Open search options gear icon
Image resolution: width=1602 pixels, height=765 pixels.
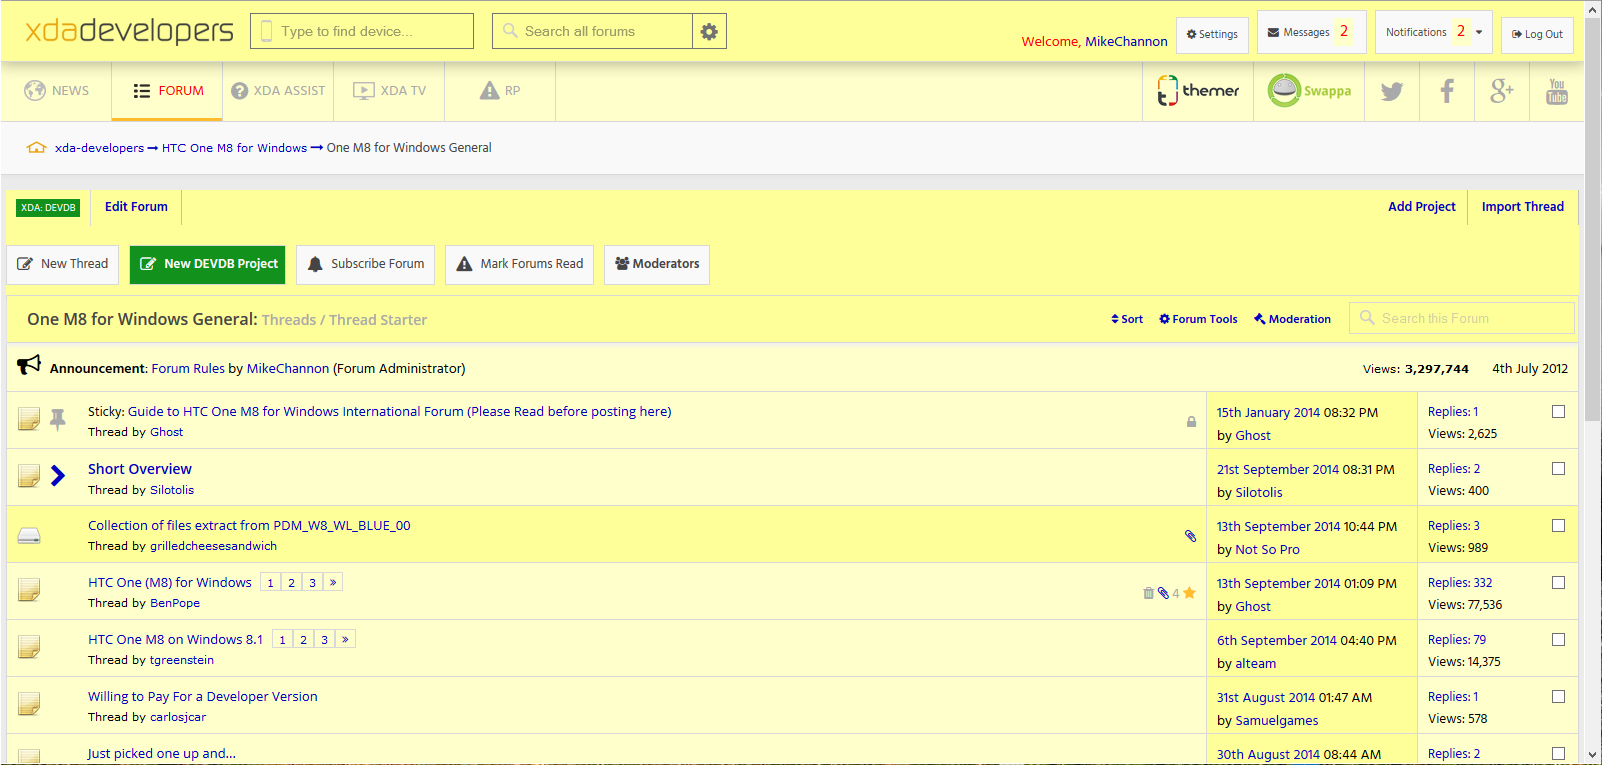[709, 31]
